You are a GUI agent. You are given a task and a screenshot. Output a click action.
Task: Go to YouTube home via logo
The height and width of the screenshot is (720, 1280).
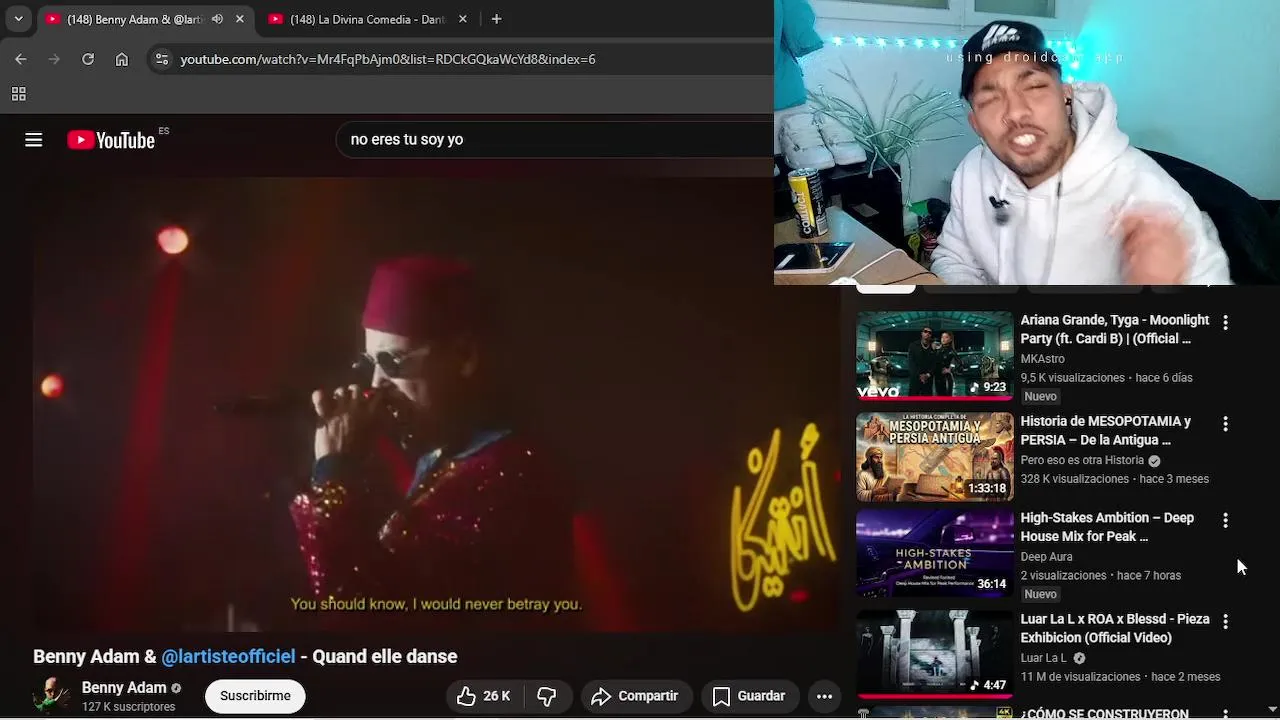click(111, 140)
